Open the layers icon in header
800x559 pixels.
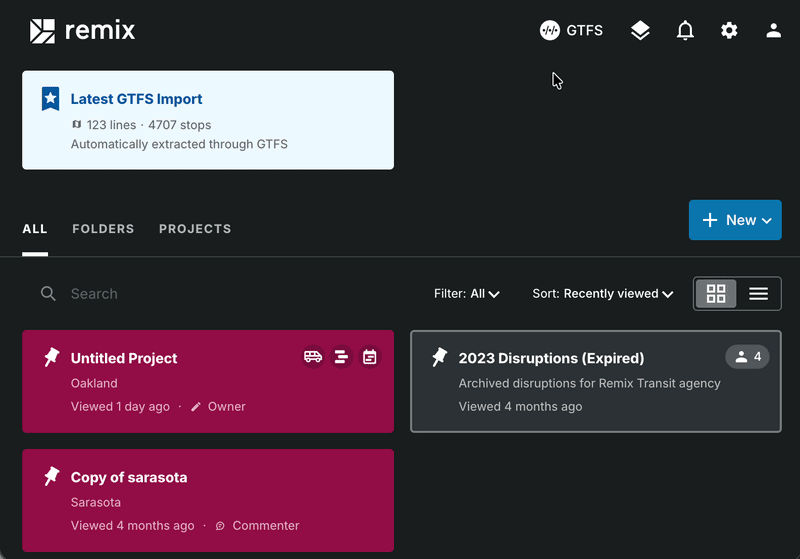pos(640,31)
